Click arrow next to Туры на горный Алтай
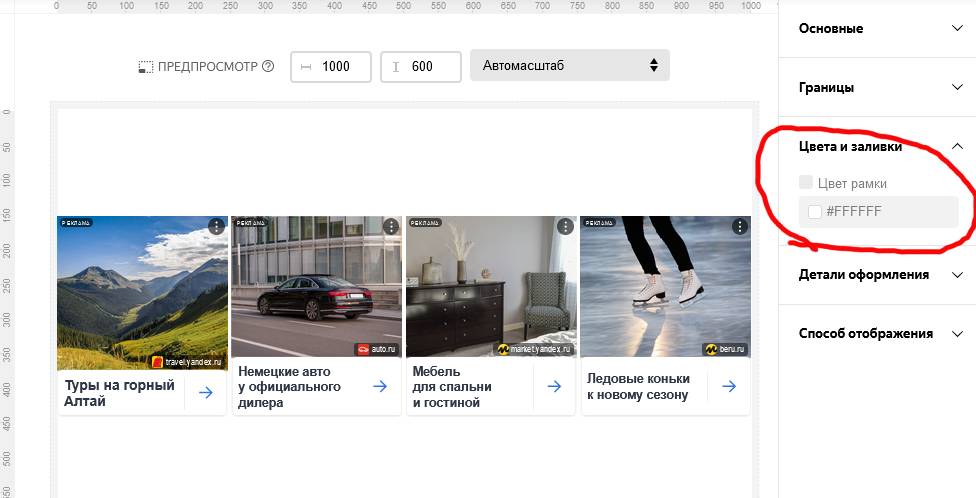The width and height of the screenshot is (976, 498). click(205, 392)
